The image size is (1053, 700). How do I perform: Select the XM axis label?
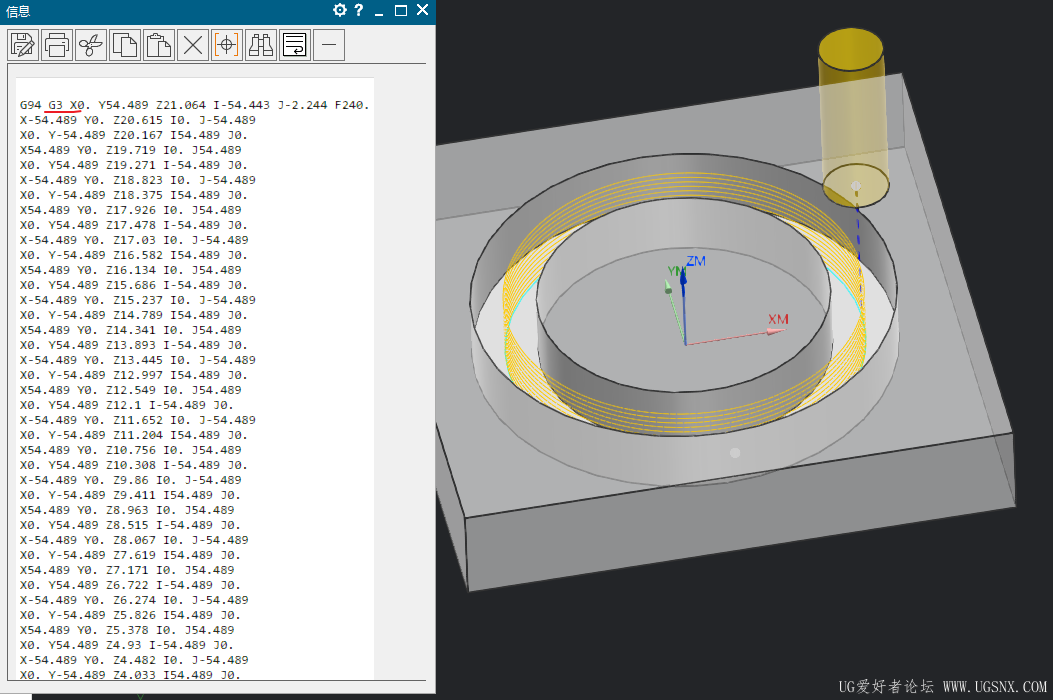[778, 319]
